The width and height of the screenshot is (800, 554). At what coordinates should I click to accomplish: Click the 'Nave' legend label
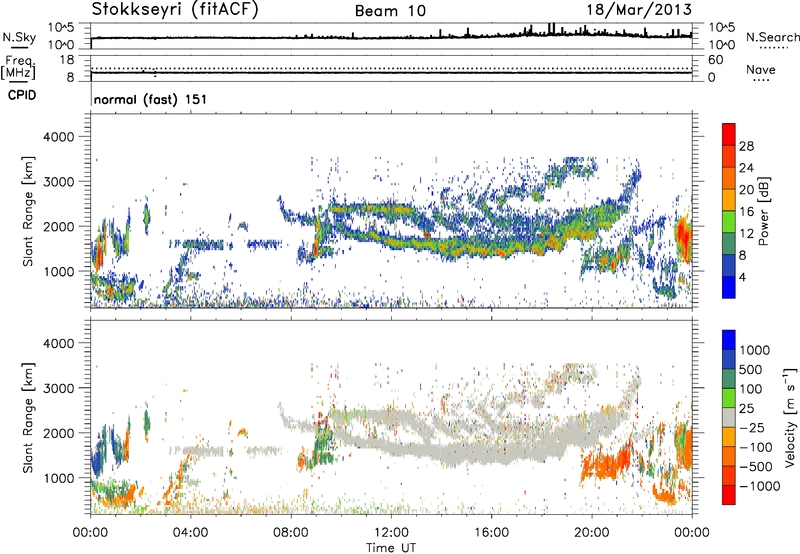point(761,69)
